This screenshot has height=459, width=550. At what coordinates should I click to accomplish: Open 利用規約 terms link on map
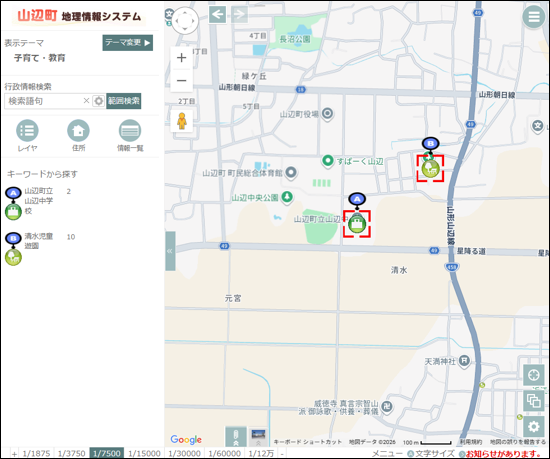(471, 442)
